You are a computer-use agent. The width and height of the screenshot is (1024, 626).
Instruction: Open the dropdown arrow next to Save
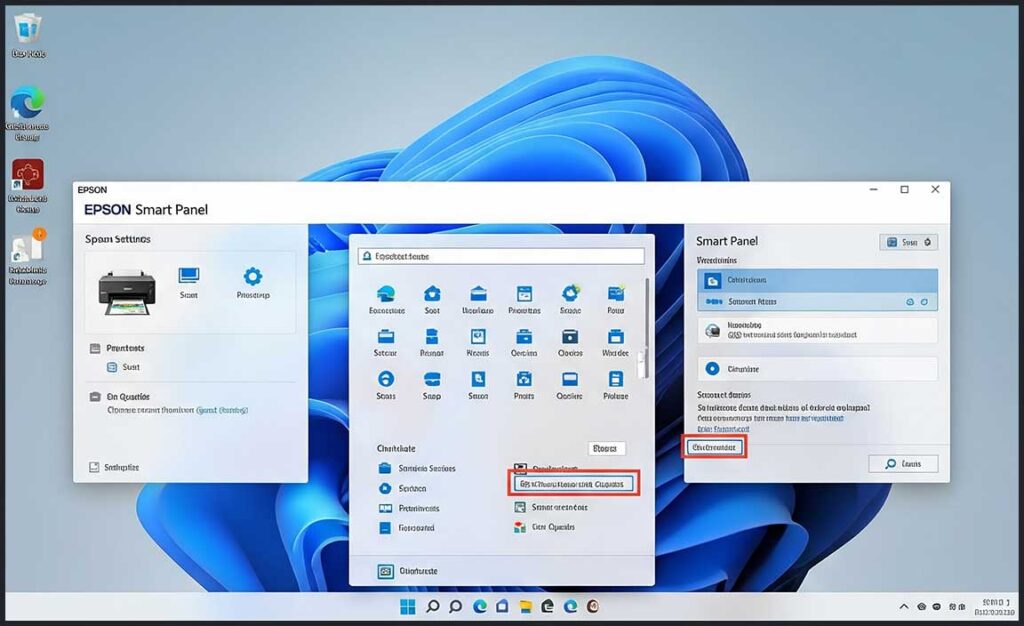point(927,242)
